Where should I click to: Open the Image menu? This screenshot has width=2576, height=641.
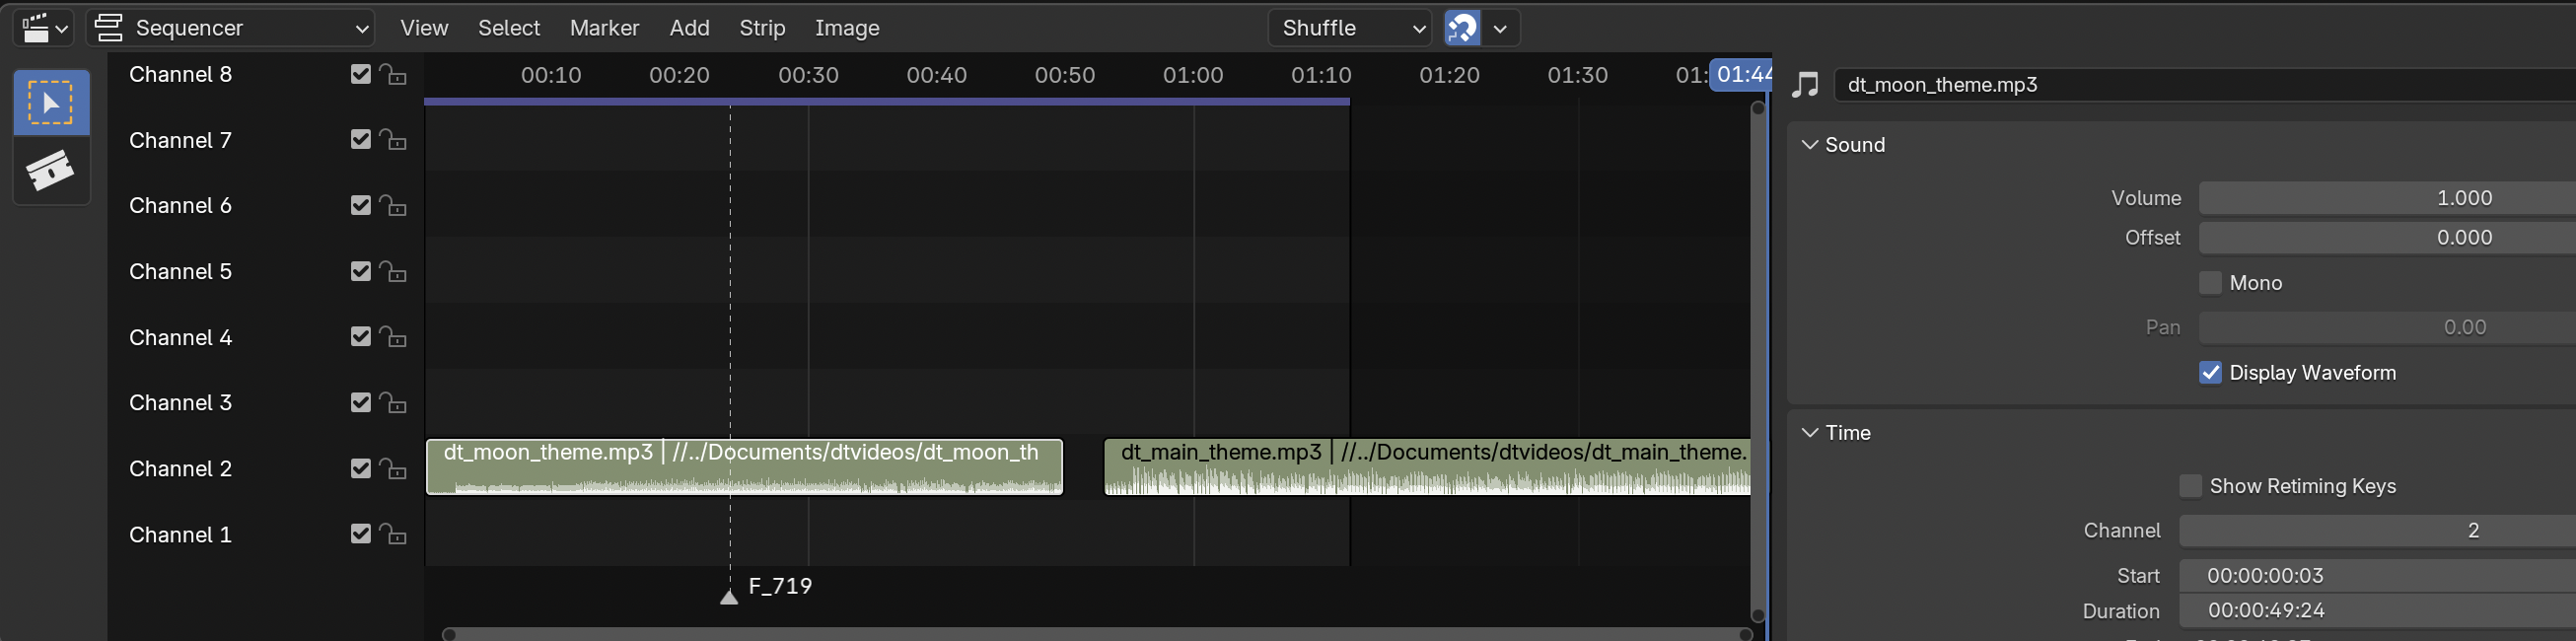(847, 28)
